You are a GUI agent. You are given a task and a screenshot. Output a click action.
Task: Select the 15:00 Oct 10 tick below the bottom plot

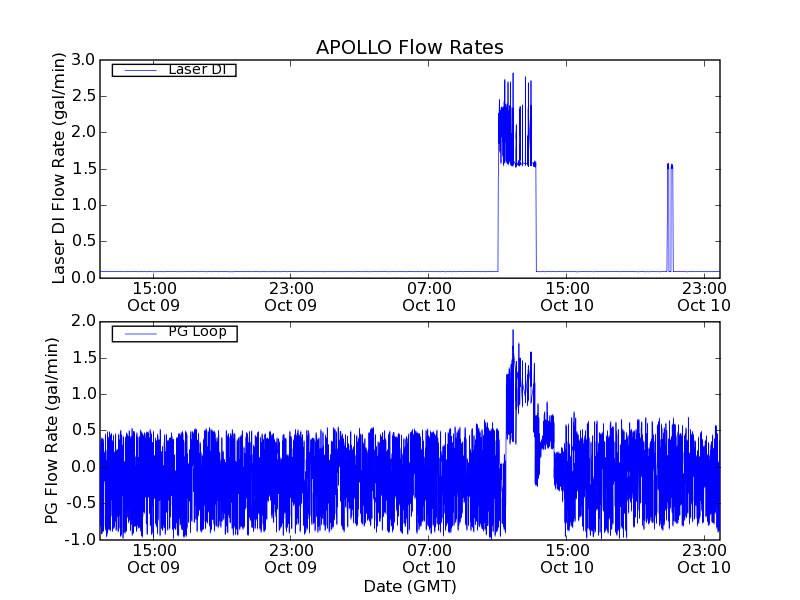coord(567,558)
